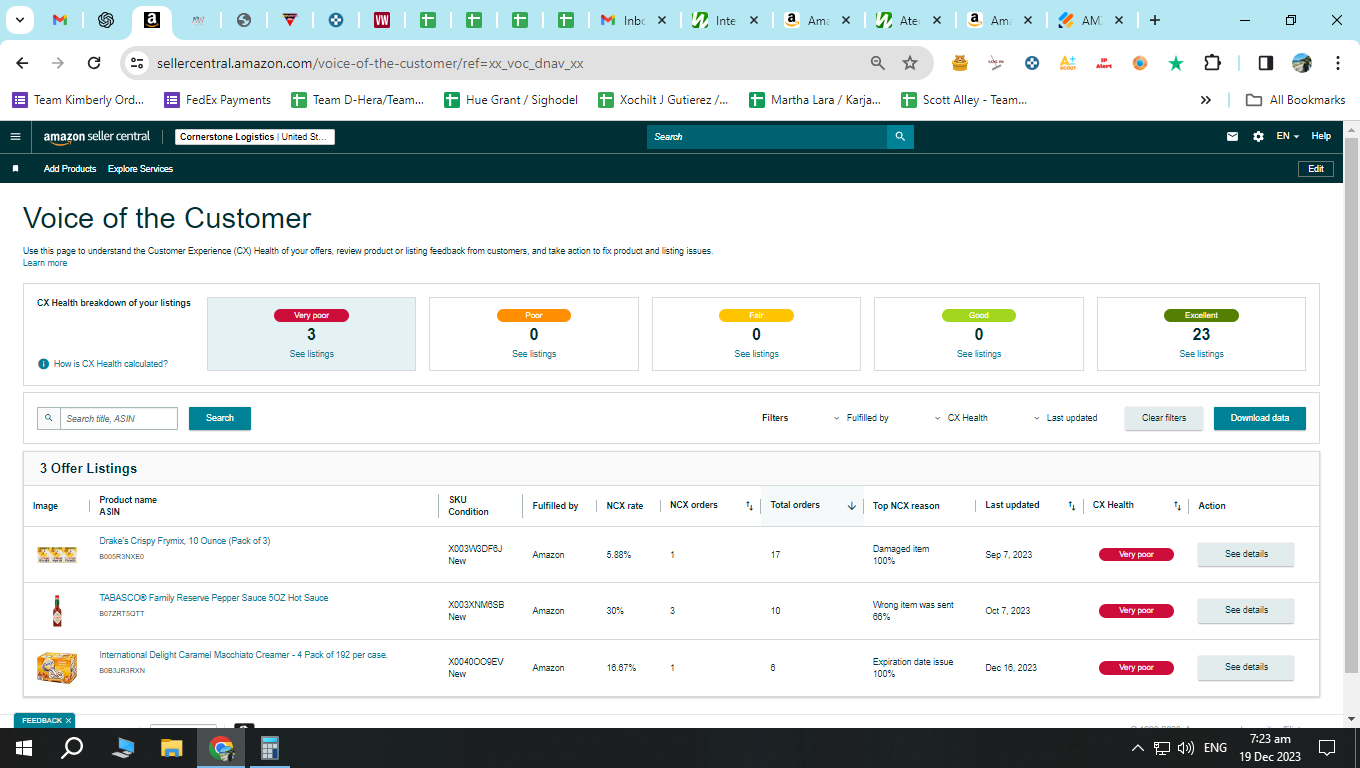Open the Learn more link
The height and width of the screenshot is (768, 1360).
[x=45, y=263]
